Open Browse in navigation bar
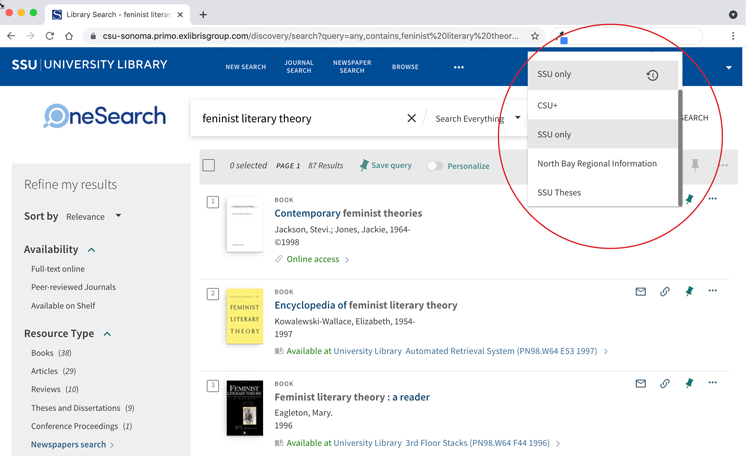 [405, 67]
